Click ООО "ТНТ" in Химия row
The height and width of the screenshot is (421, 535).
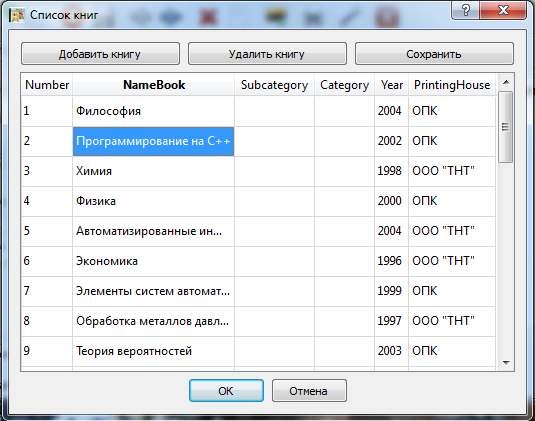click(452, 171)
